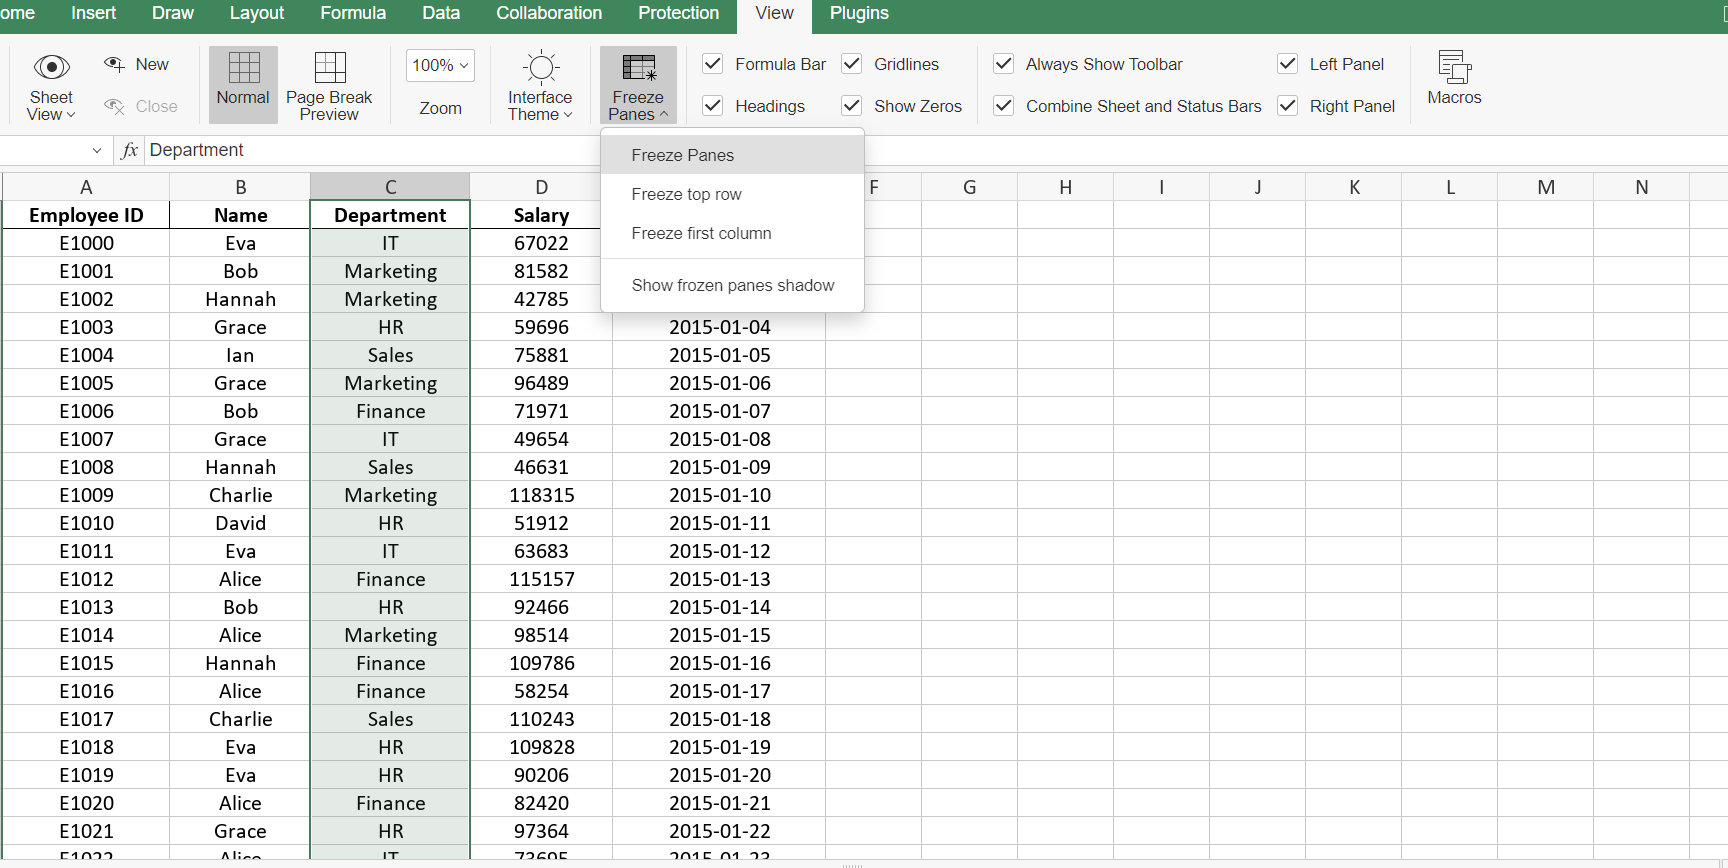
Task: Click the date cell 2015-01-13
Action: pos(719,579)
